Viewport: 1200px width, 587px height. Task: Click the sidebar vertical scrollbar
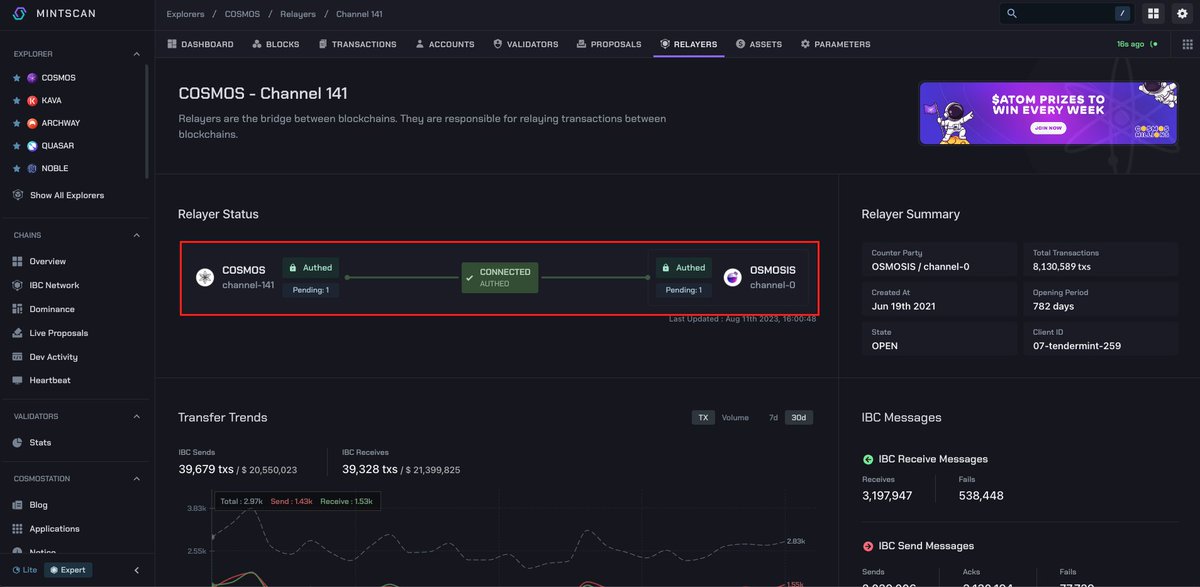[148, 120]
